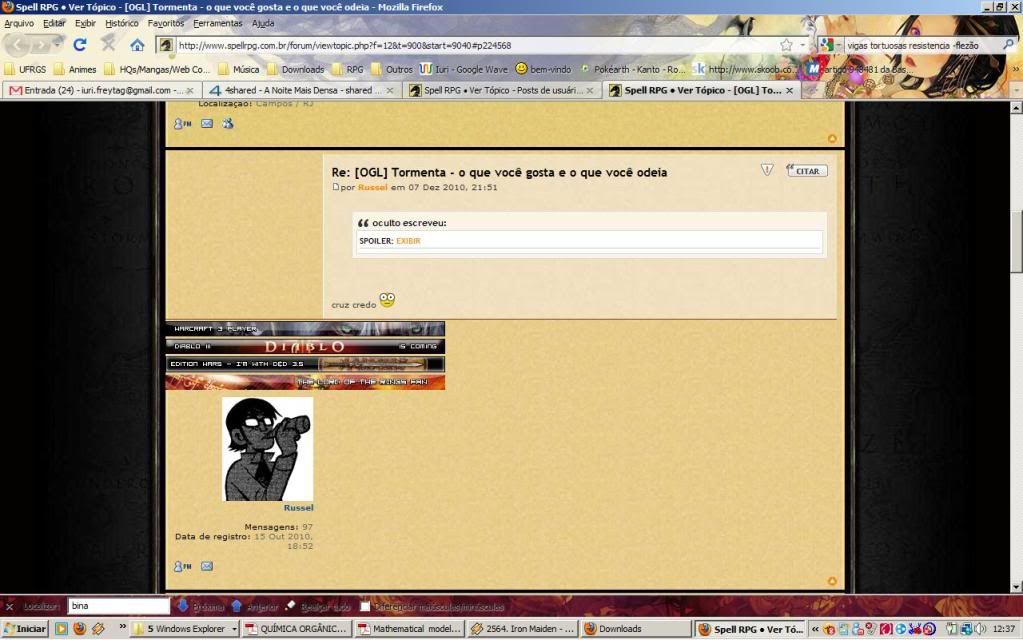1023x640 pixels.
Task: Expand the '5 Windows Explorer' taskbar group
Action: [x=190, y=629]
